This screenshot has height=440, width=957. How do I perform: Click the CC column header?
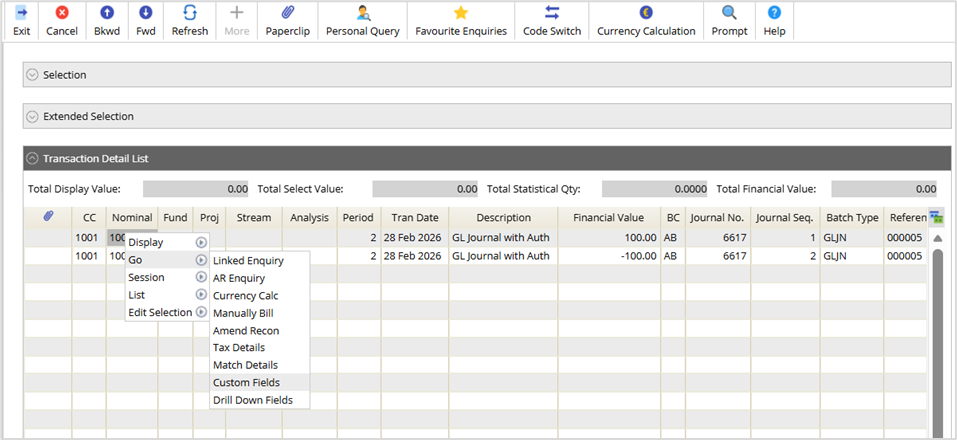click(x=89, y=217)
